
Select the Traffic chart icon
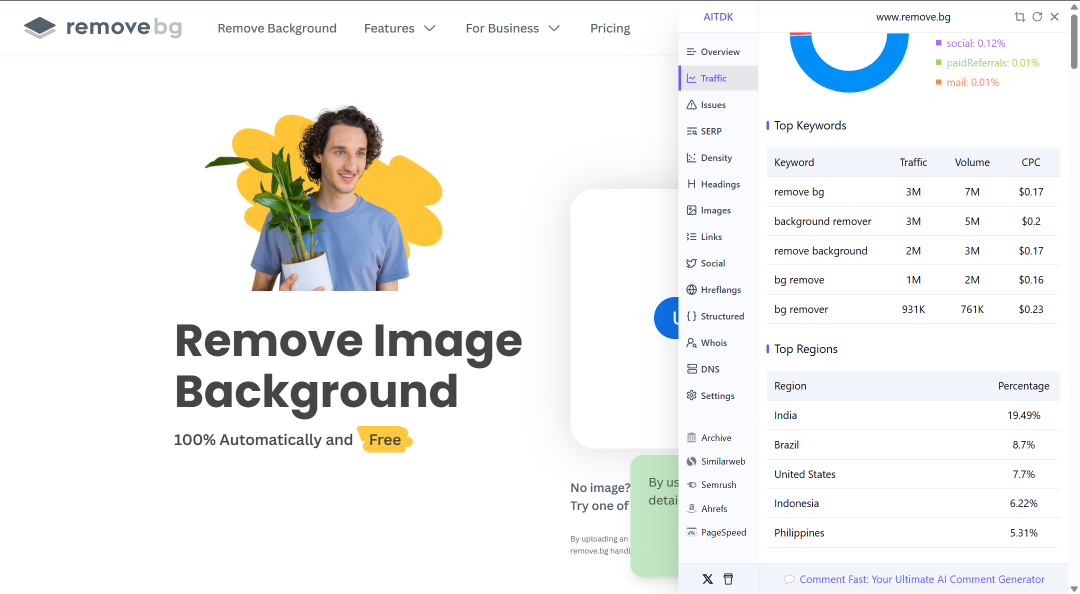692,78
